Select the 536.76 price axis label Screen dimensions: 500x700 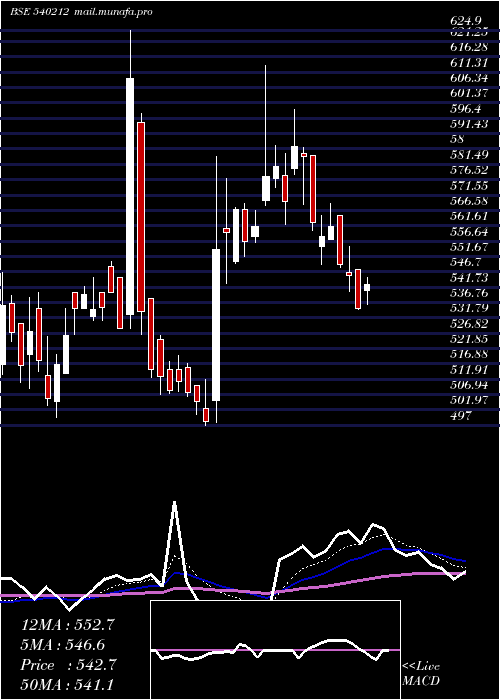tap(470, 293)
